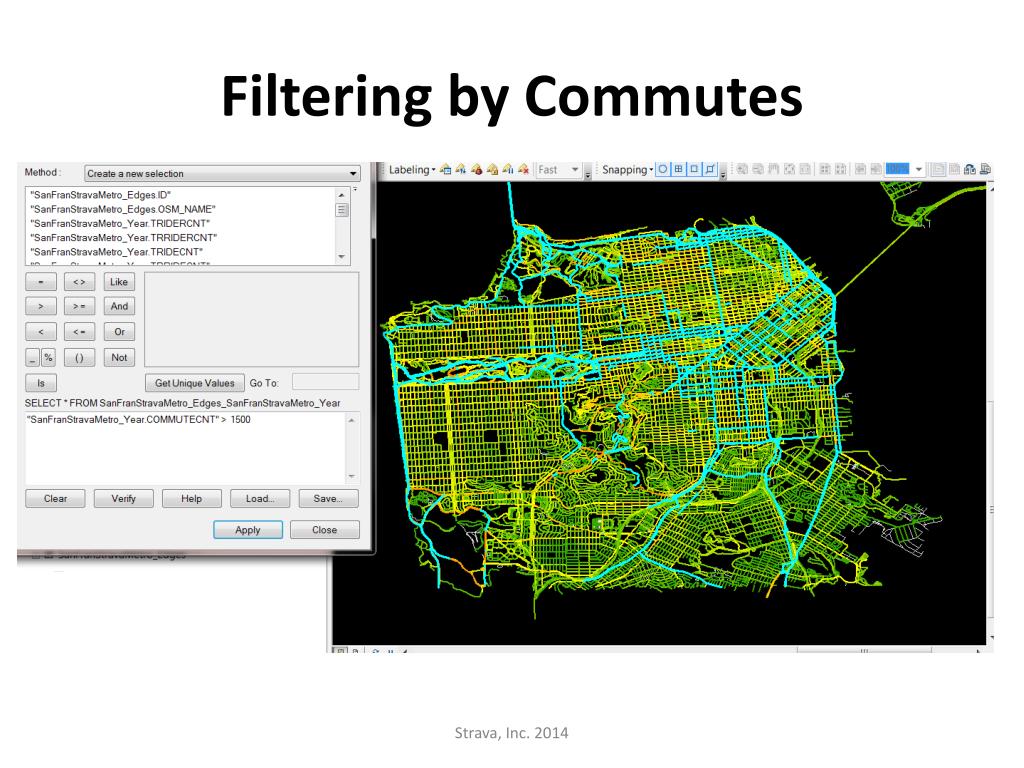This screenshot has width=1024, height=768.
Task: Click the unique values list box
Action: point(251,319)
